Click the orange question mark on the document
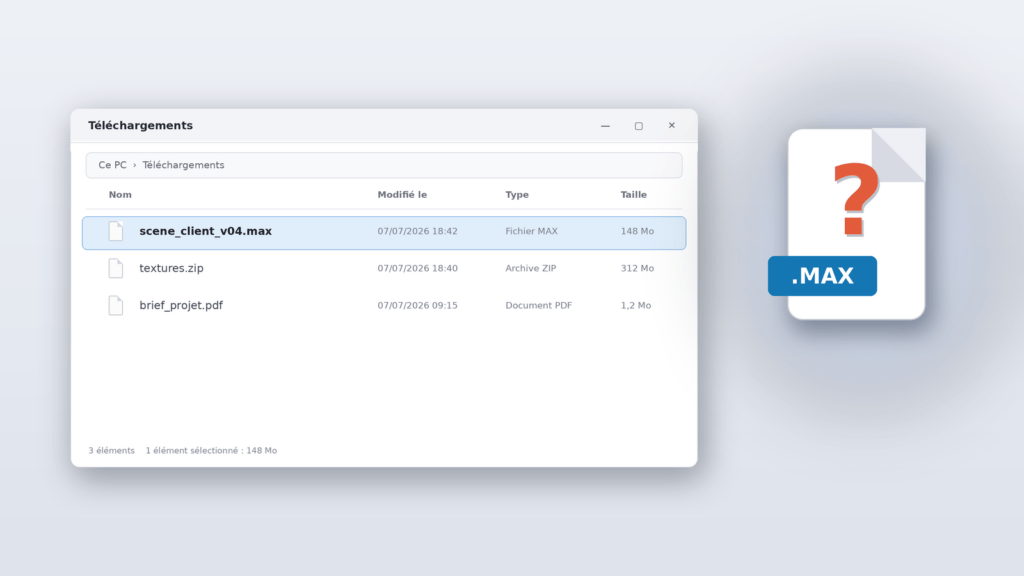 (856, 199)
